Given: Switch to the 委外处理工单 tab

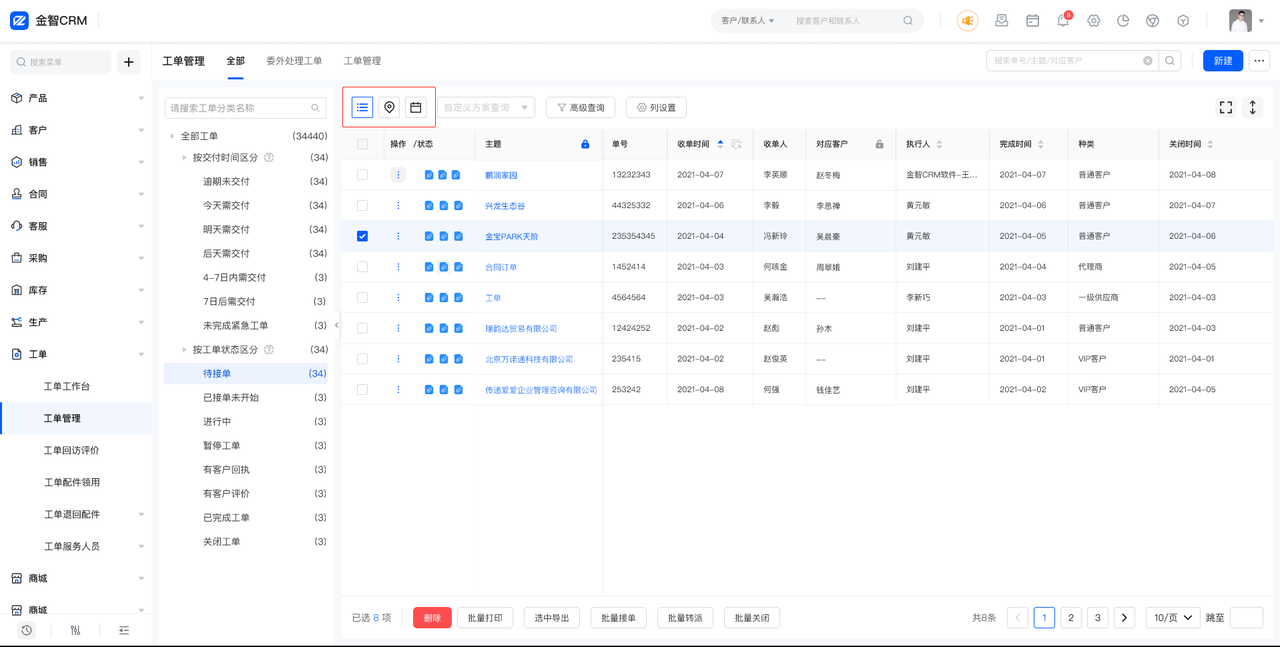Looking at the screenshot, I should tap(294, 61).
